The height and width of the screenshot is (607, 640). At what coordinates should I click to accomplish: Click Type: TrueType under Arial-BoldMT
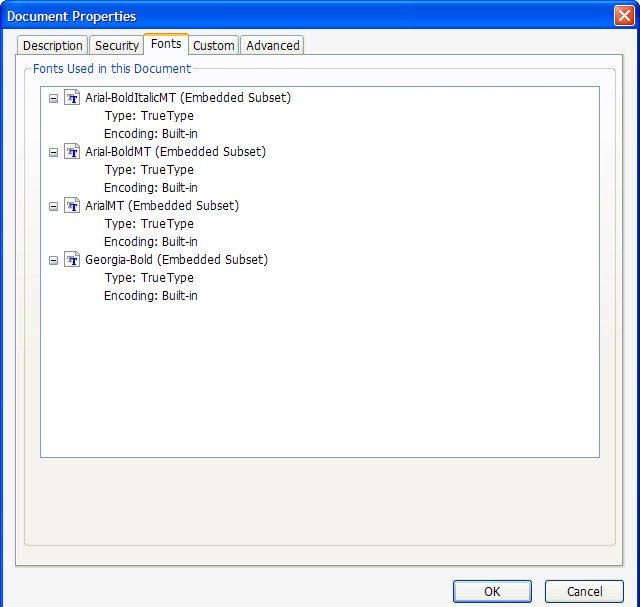pos(149,169)
